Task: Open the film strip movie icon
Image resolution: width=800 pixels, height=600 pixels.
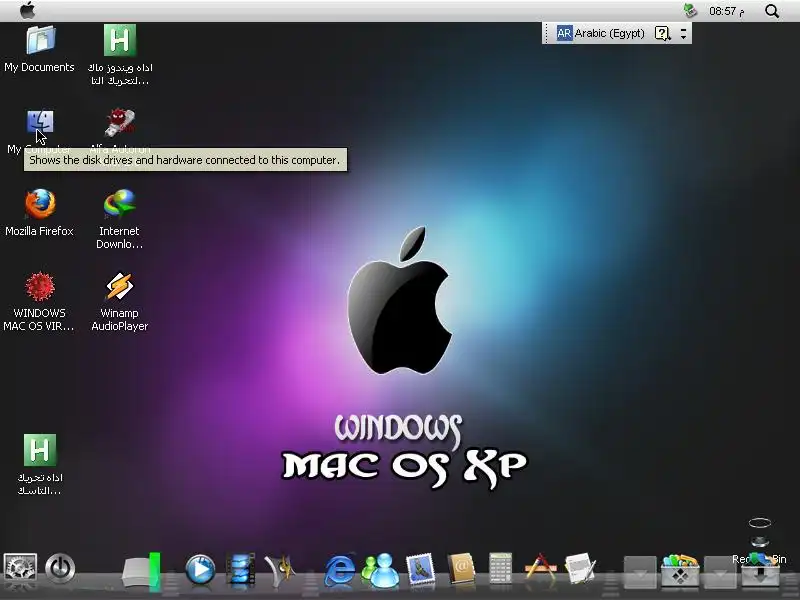Action: [241, 569]
